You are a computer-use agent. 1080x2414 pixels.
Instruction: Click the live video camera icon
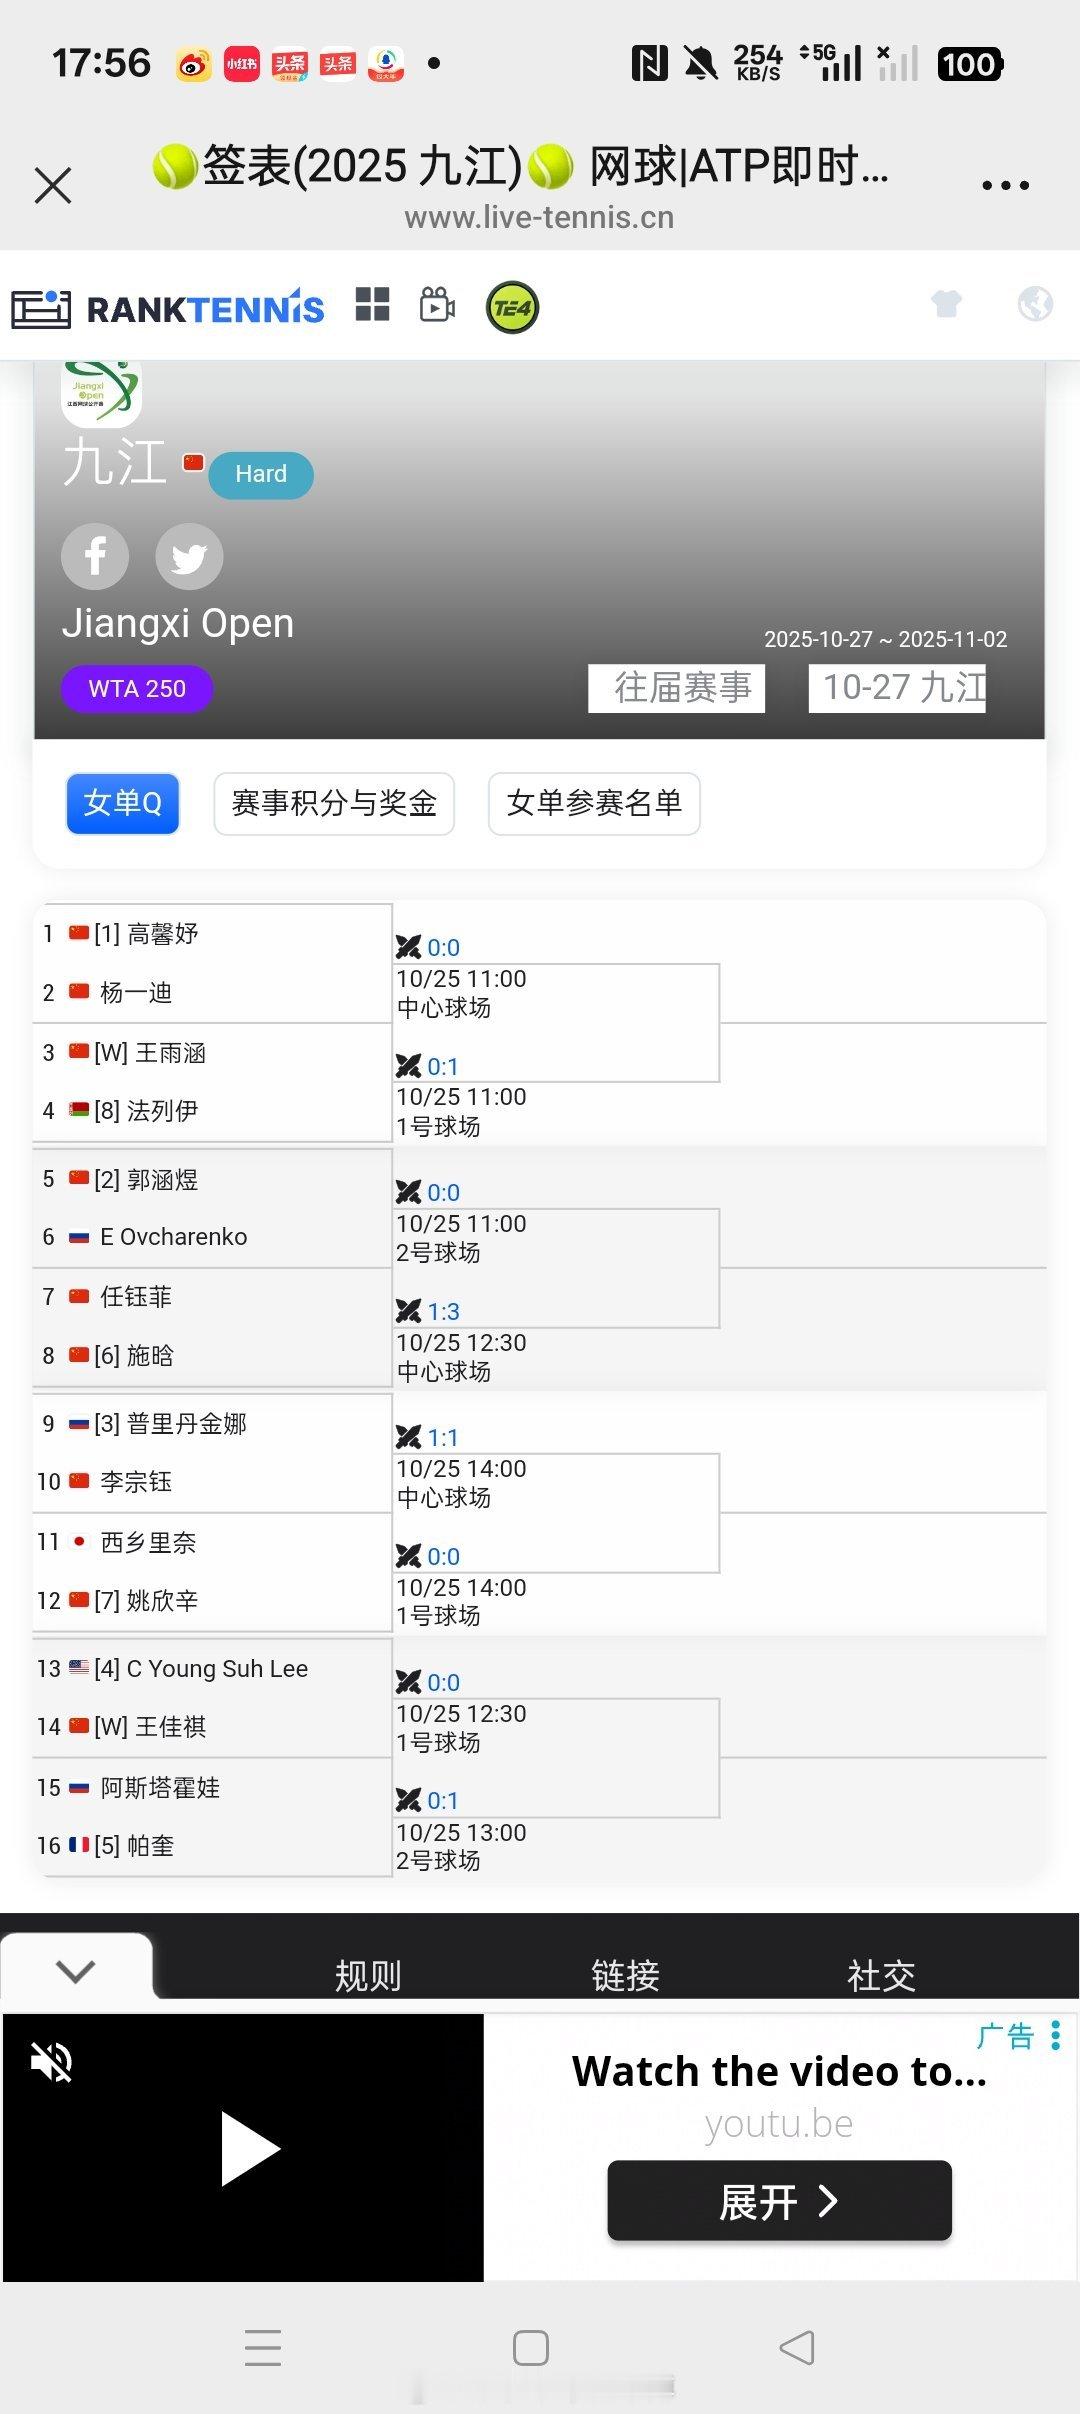point(437,306)
